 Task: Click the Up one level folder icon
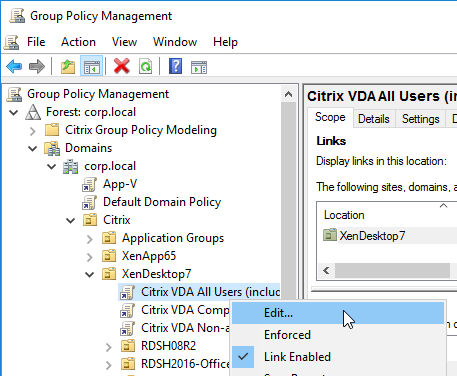[68, 67]
